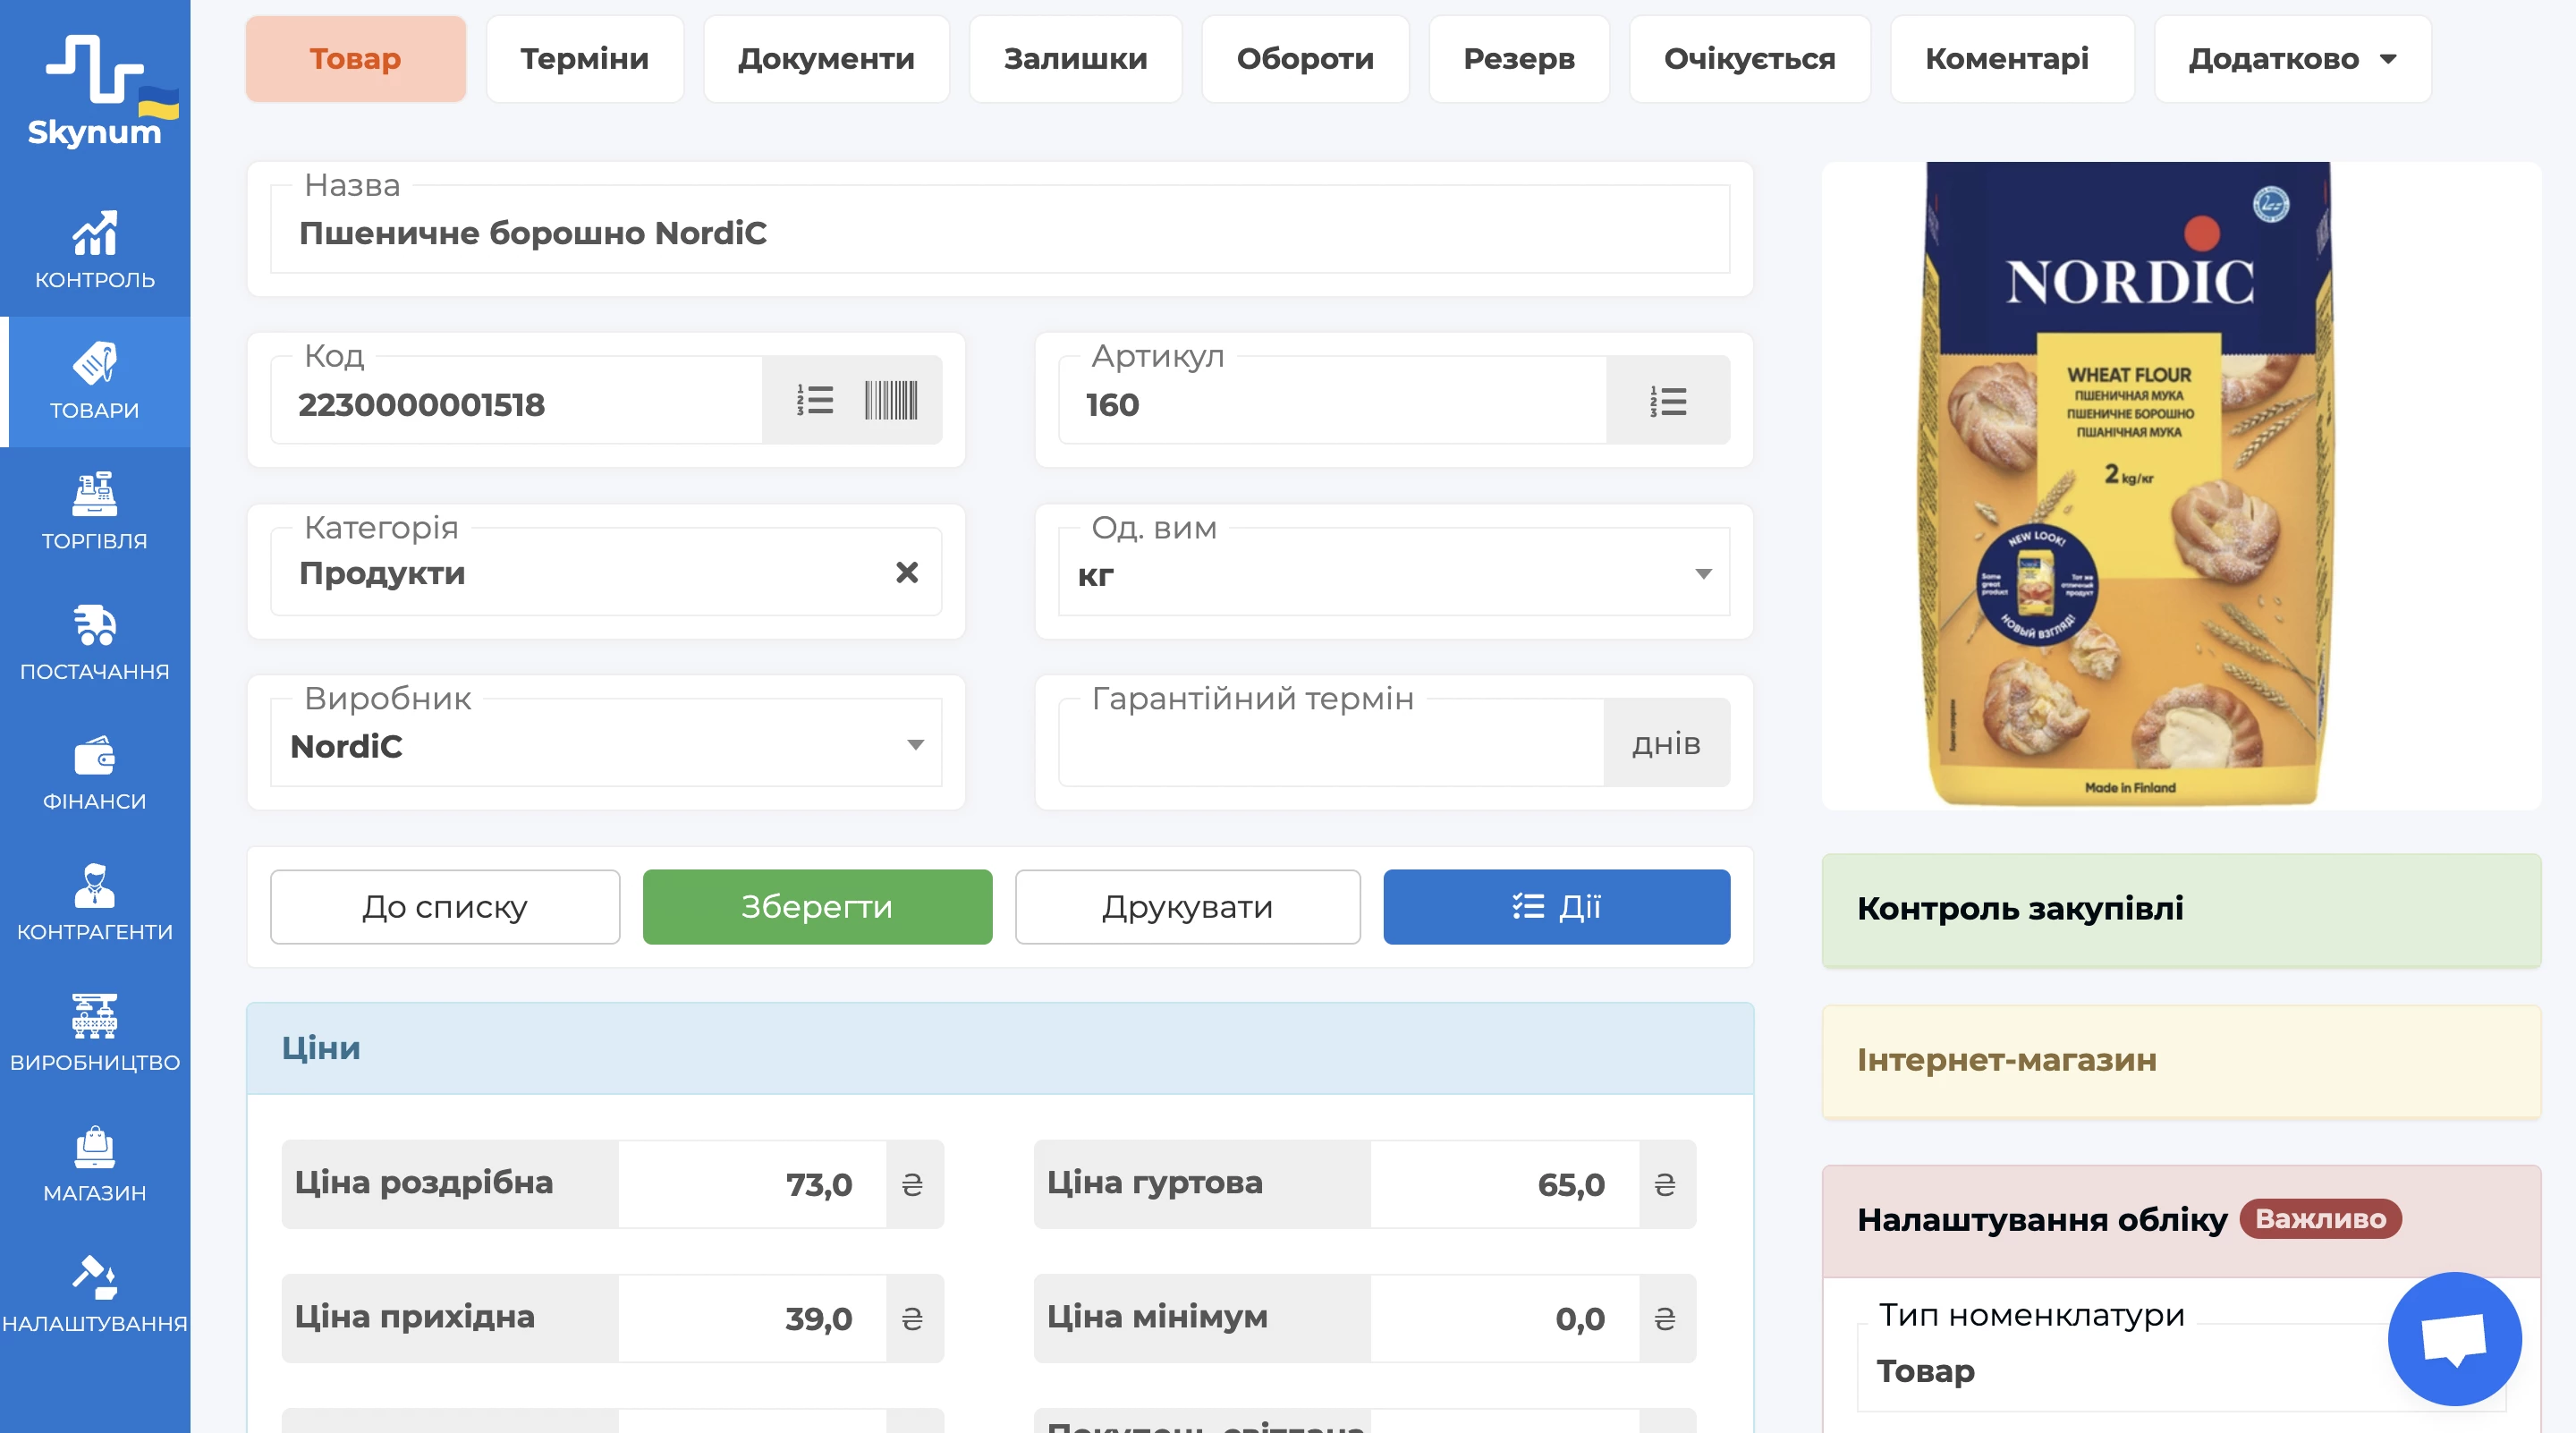Switch to the Товар tab

(x=356, y=59)
